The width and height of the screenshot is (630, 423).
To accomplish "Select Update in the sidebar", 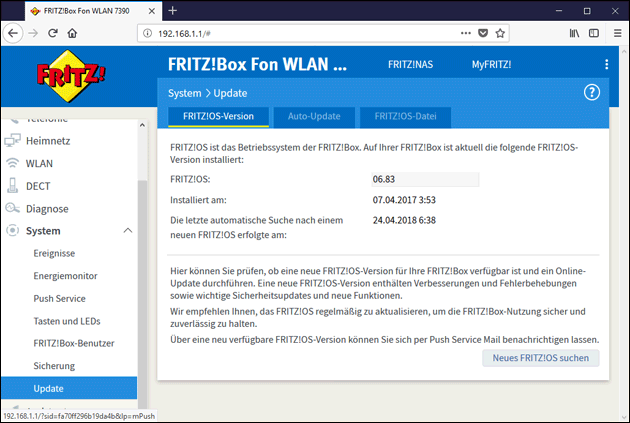I will (69, 388).
